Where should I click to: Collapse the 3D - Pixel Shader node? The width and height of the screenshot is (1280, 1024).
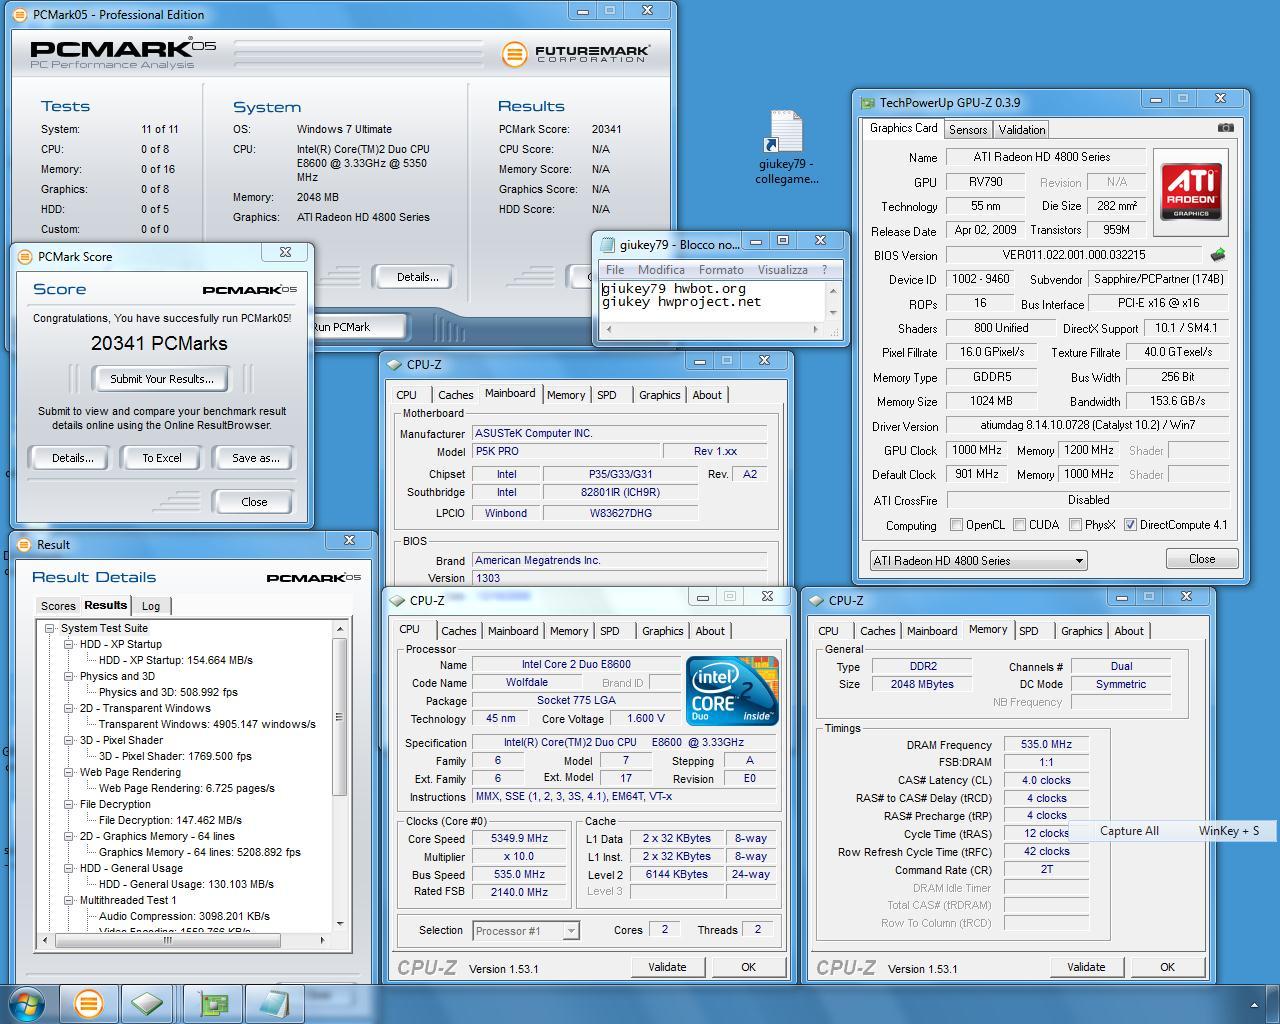[69, 740]
